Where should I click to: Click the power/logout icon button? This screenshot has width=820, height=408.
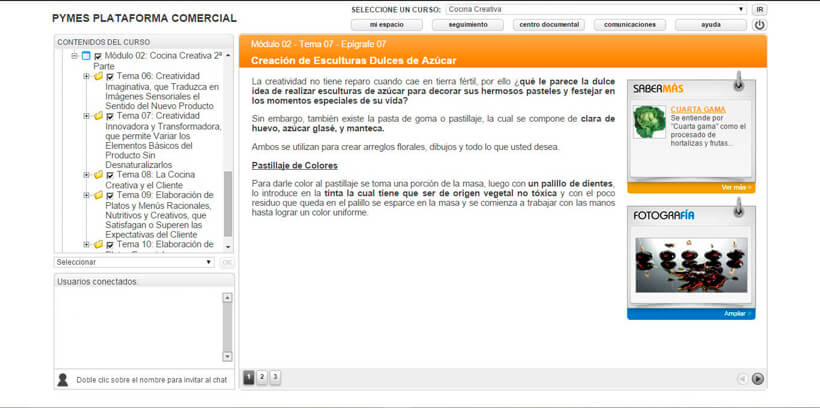pyautogui.click(x=759, y=25)
